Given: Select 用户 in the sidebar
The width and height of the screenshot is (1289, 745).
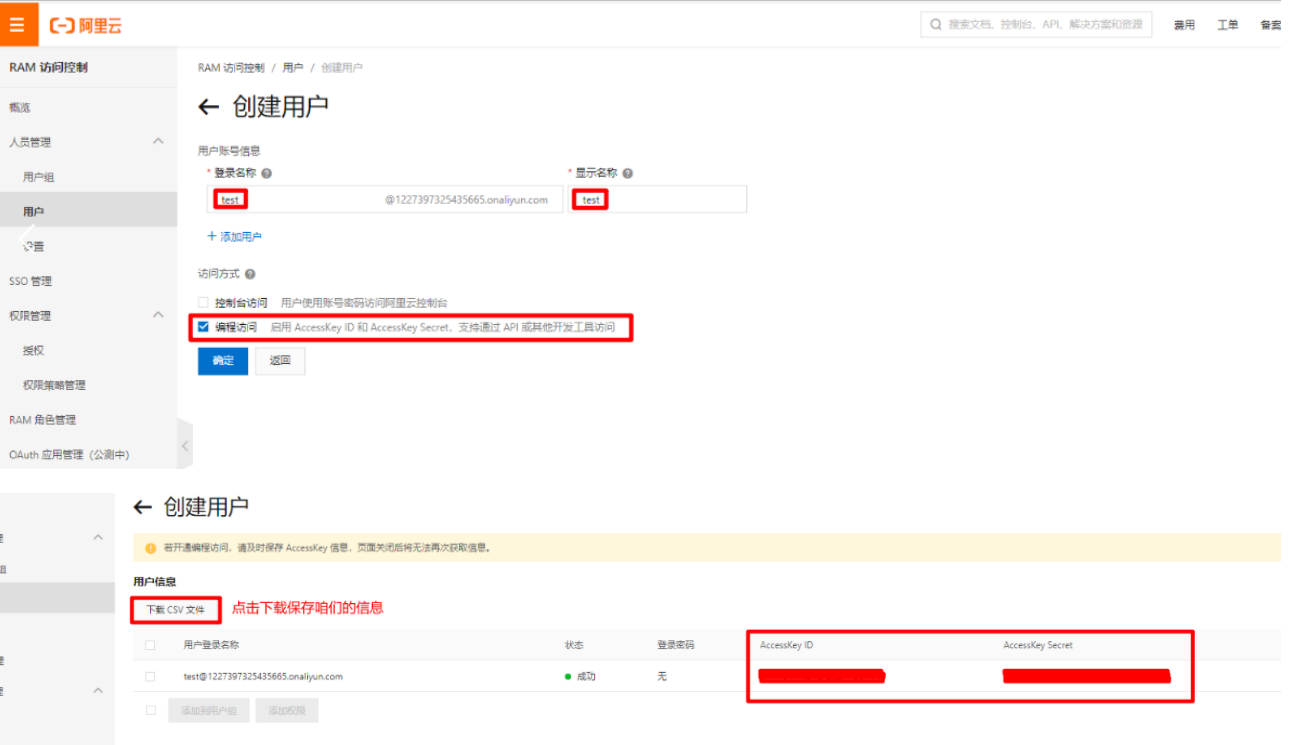Looking at the screenshot, I should coord(88,212).
